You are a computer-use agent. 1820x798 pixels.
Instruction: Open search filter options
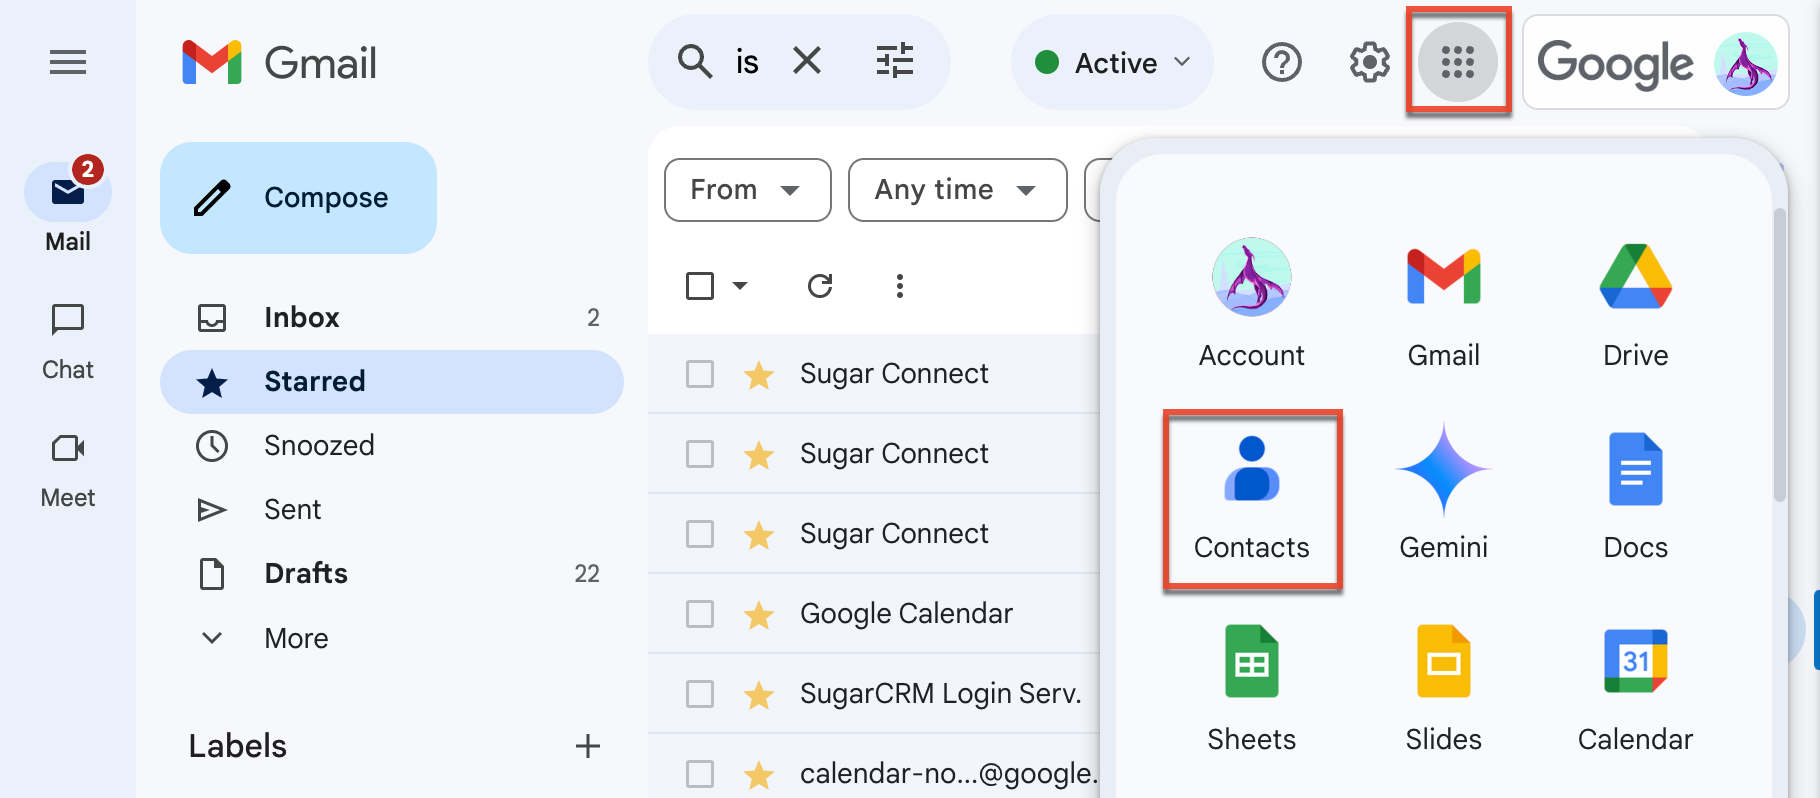(893, 62)
